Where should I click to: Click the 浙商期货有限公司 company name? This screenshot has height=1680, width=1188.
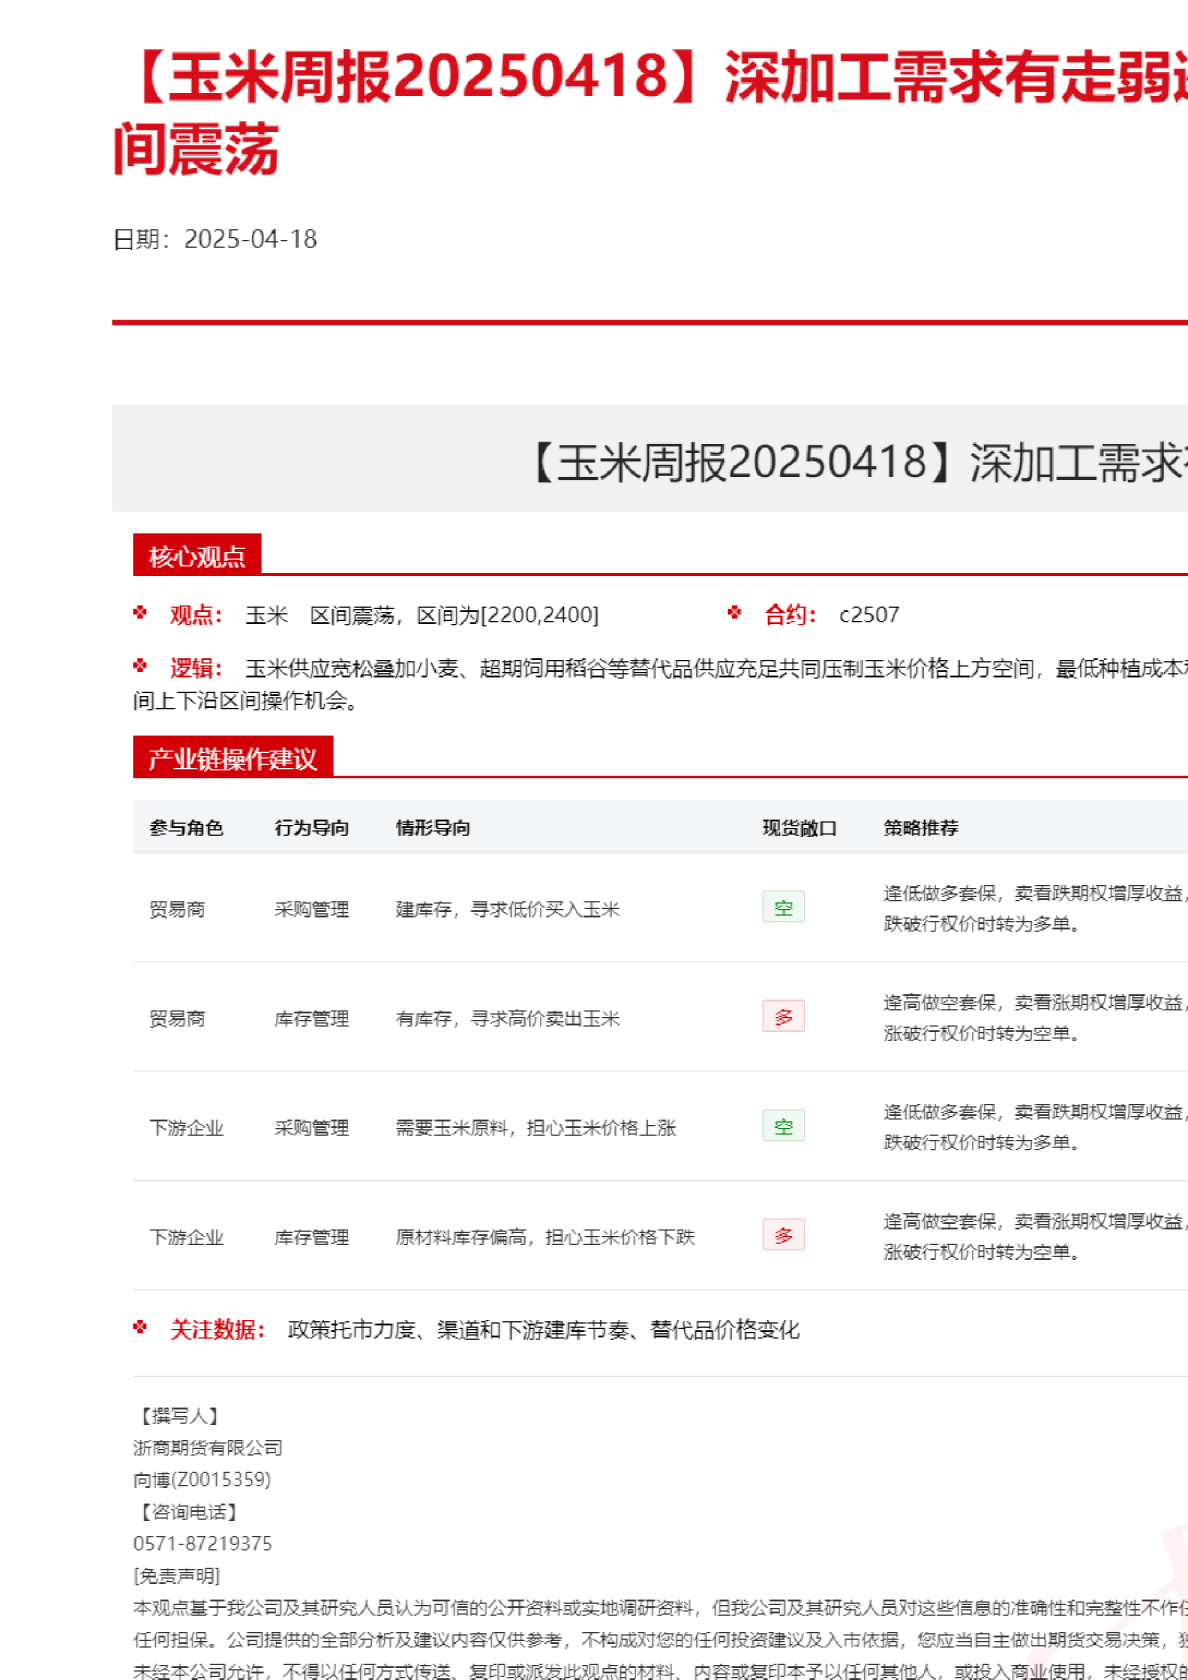208,1448
